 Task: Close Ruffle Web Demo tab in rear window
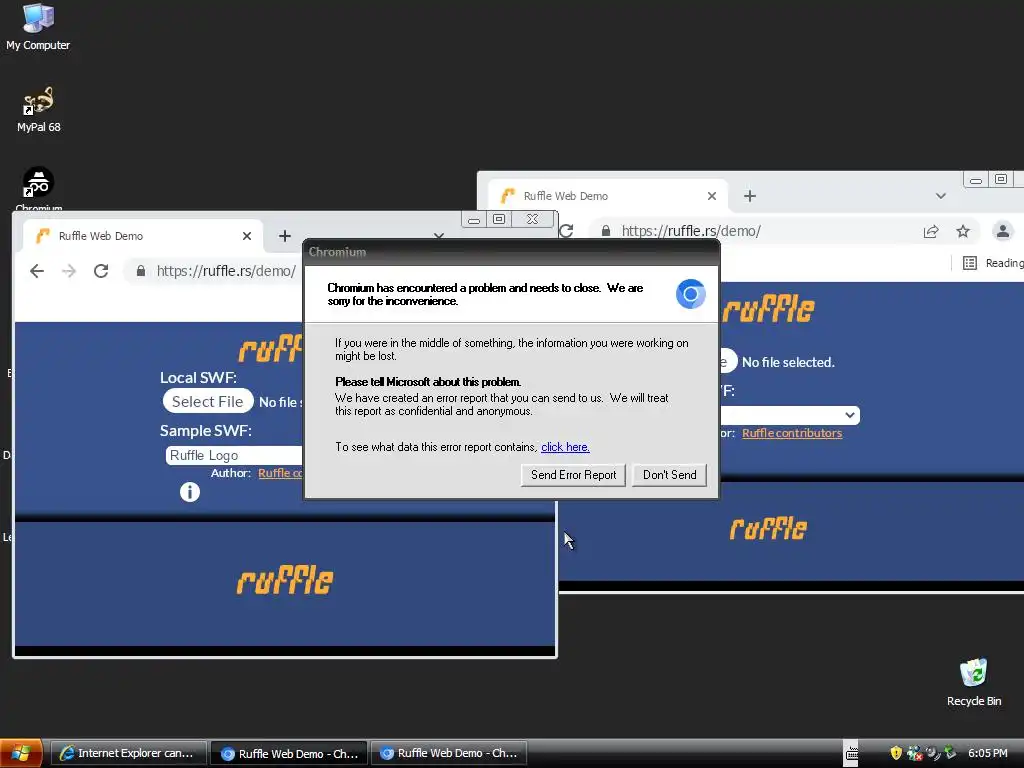click(x=712, y=196)
